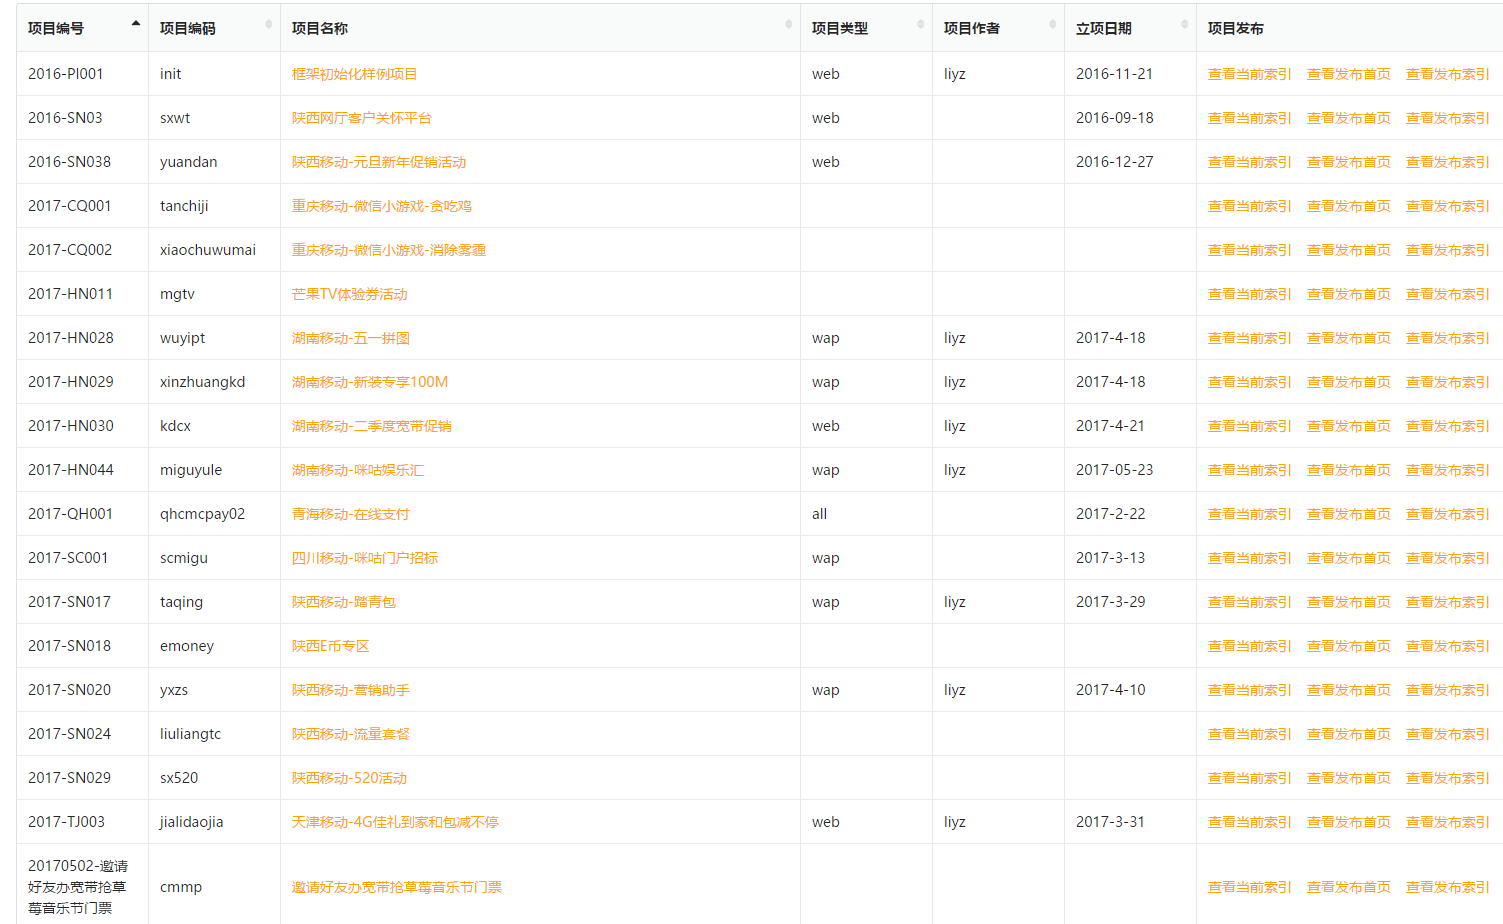The image size is (1503, 924).
Task: Click 查看发布索引 for the miguyule row
Action: (x=1447, y=470)
